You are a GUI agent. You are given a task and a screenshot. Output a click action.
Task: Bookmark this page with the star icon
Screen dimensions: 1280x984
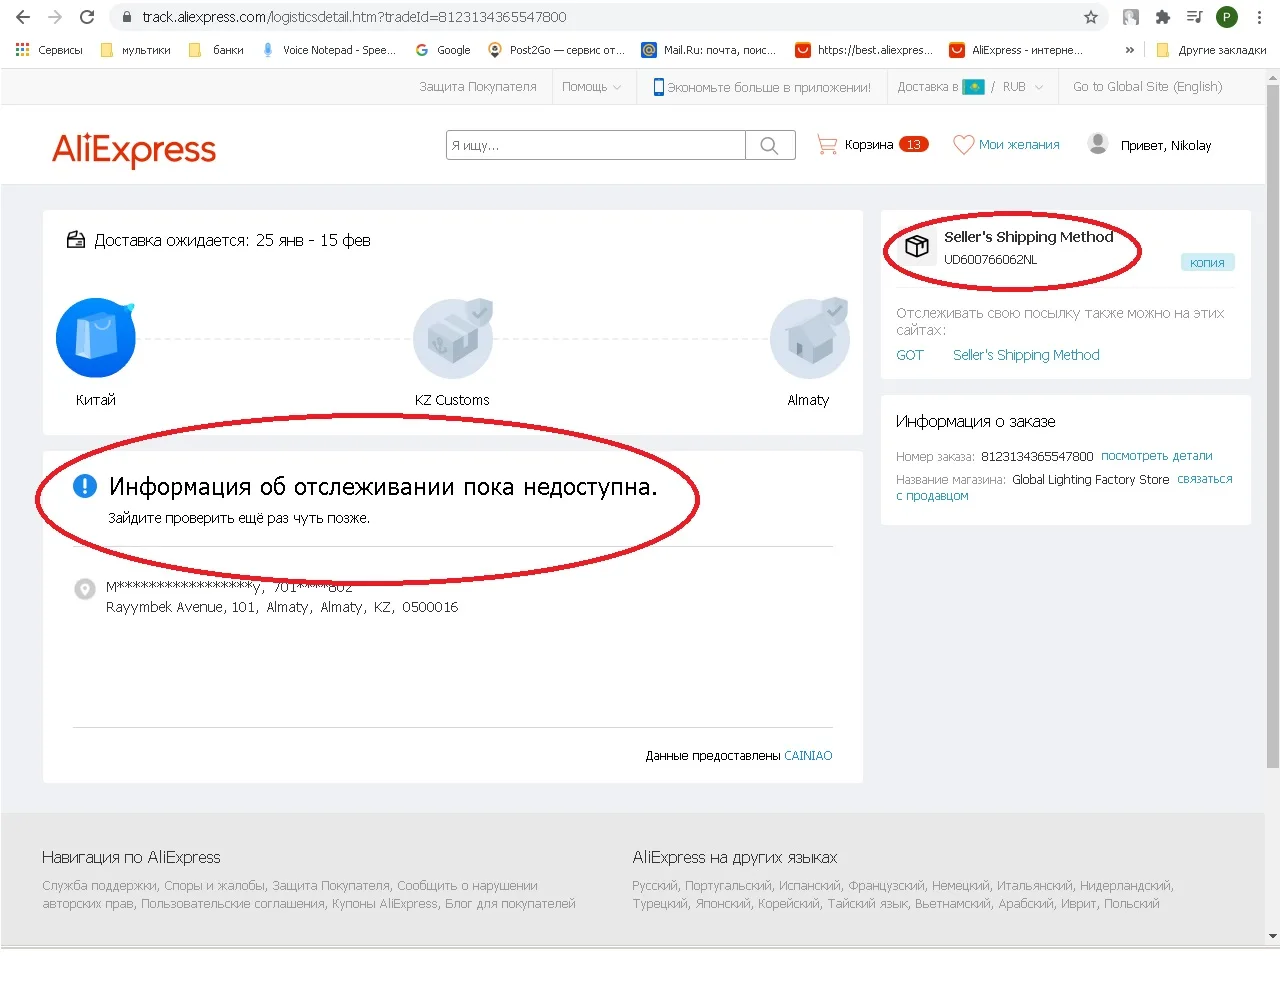click(x=1091, y=17)
